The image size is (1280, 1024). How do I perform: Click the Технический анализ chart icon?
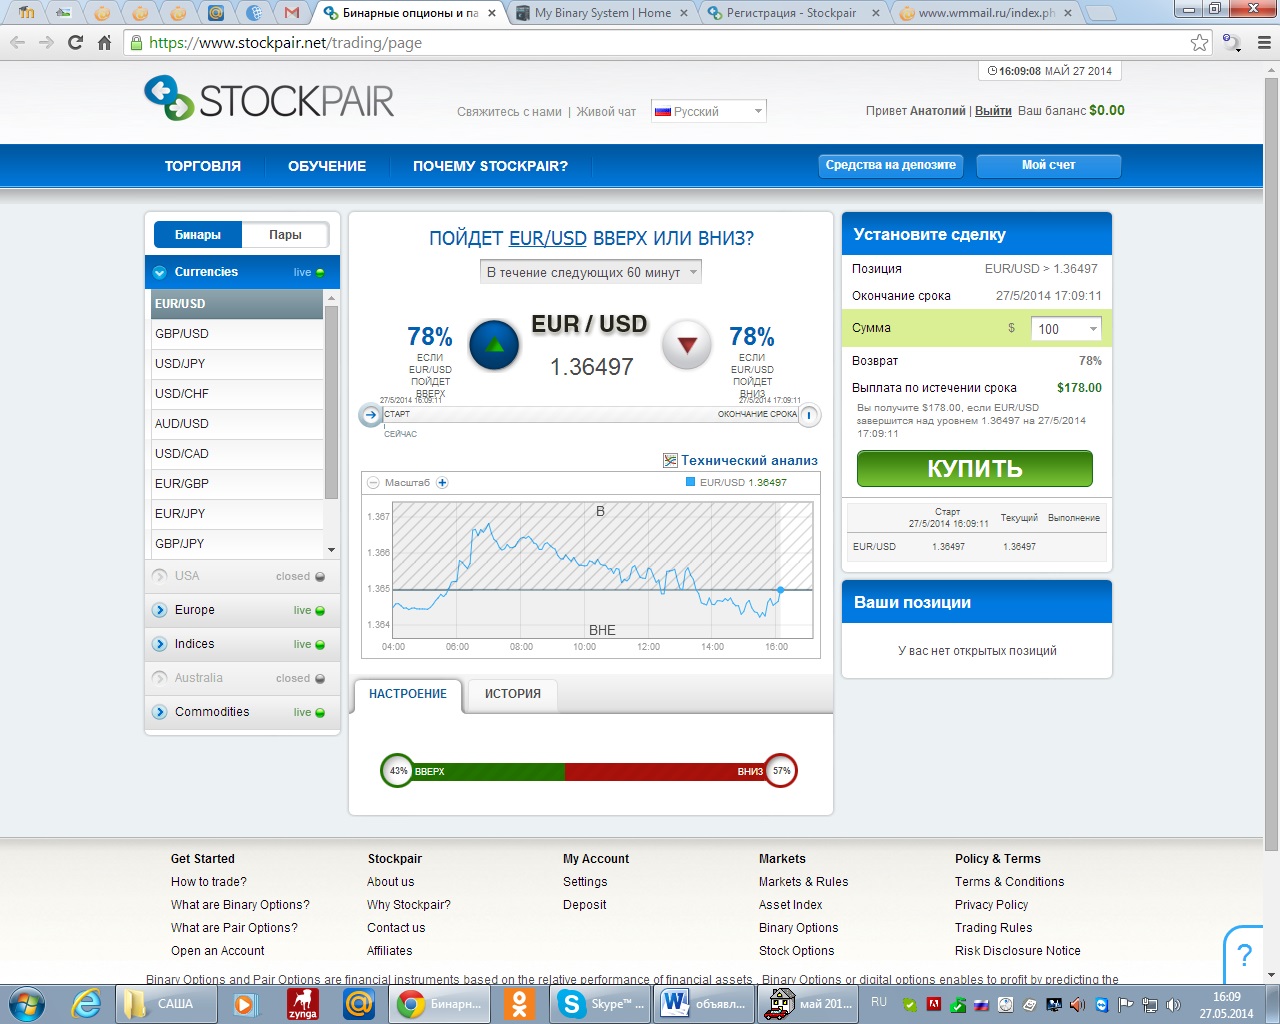tap(670, 460)
